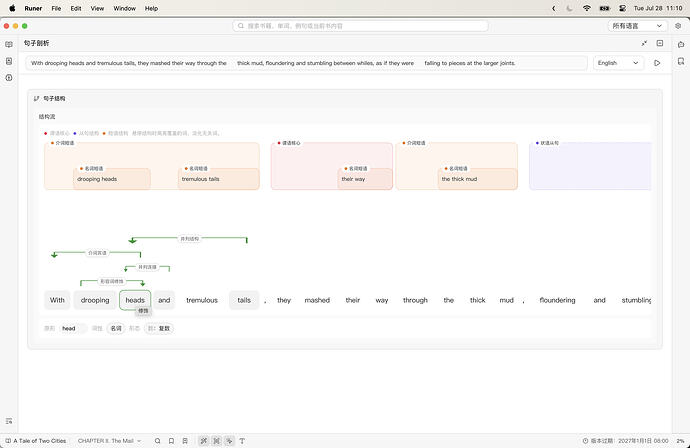Image resolution: width=690 pixels, height=448 pixels.
Task: Open the English language dropdown
Action: [x=618, y=63]
